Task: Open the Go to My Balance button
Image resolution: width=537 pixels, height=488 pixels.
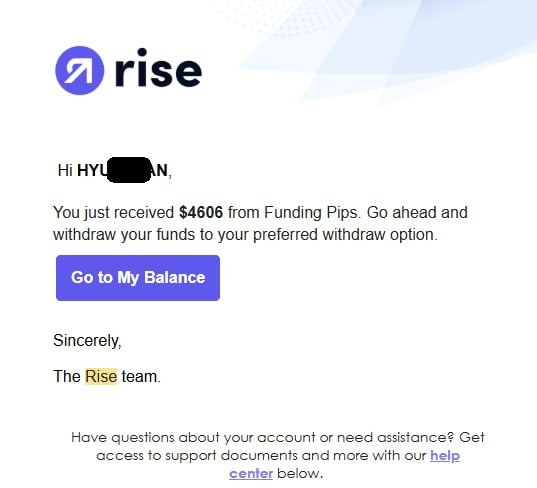Action: click(x=138, y=278)
